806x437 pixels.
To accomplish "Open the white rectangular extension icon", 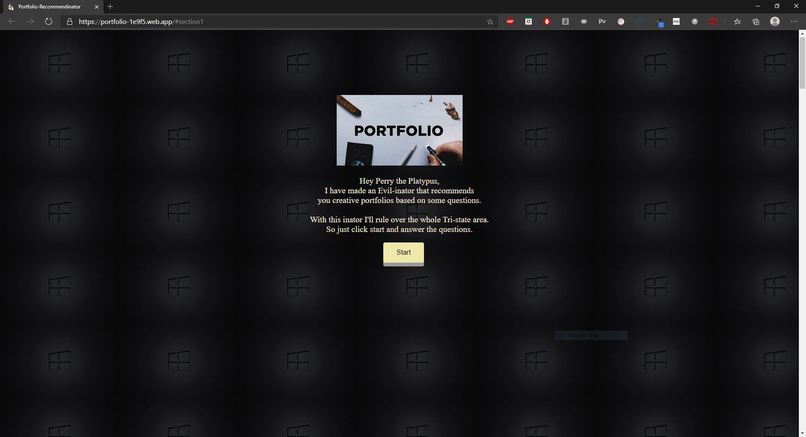I will point(676,22).
